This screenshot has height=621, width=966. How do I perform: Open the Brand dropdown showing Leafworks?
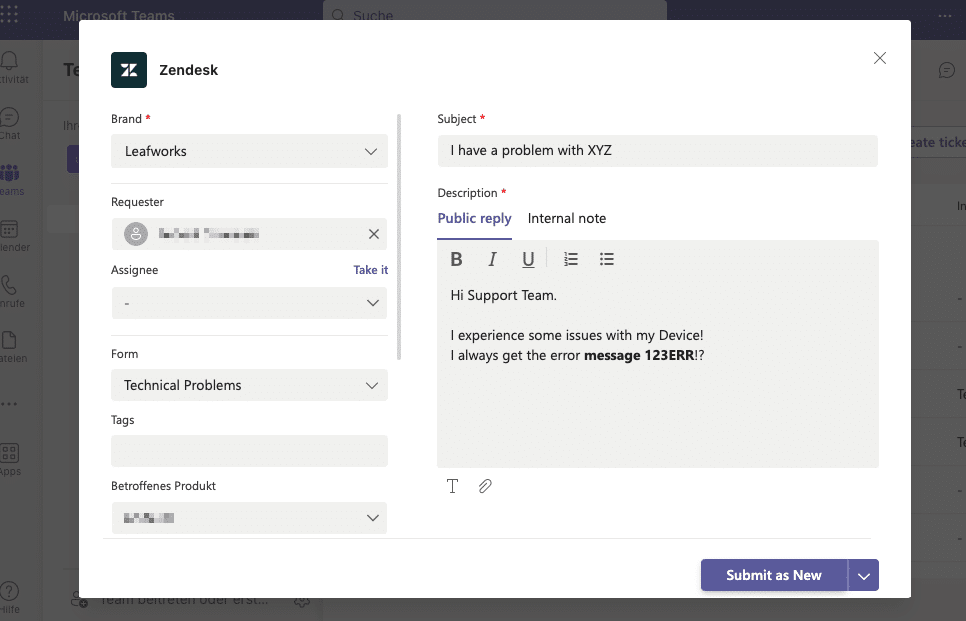pyautogui.click(x=248, y=151)
